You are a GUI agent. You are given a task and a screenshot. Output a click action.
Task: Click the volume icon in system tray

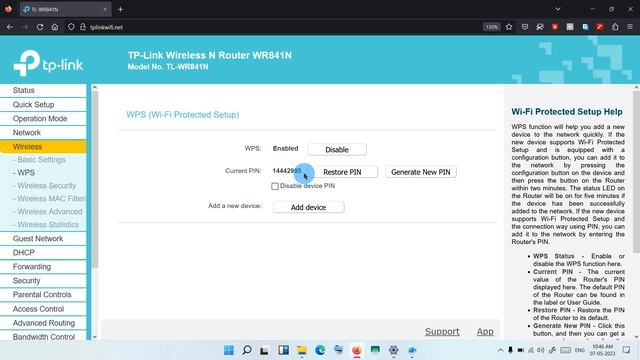(x=541, y=350)
